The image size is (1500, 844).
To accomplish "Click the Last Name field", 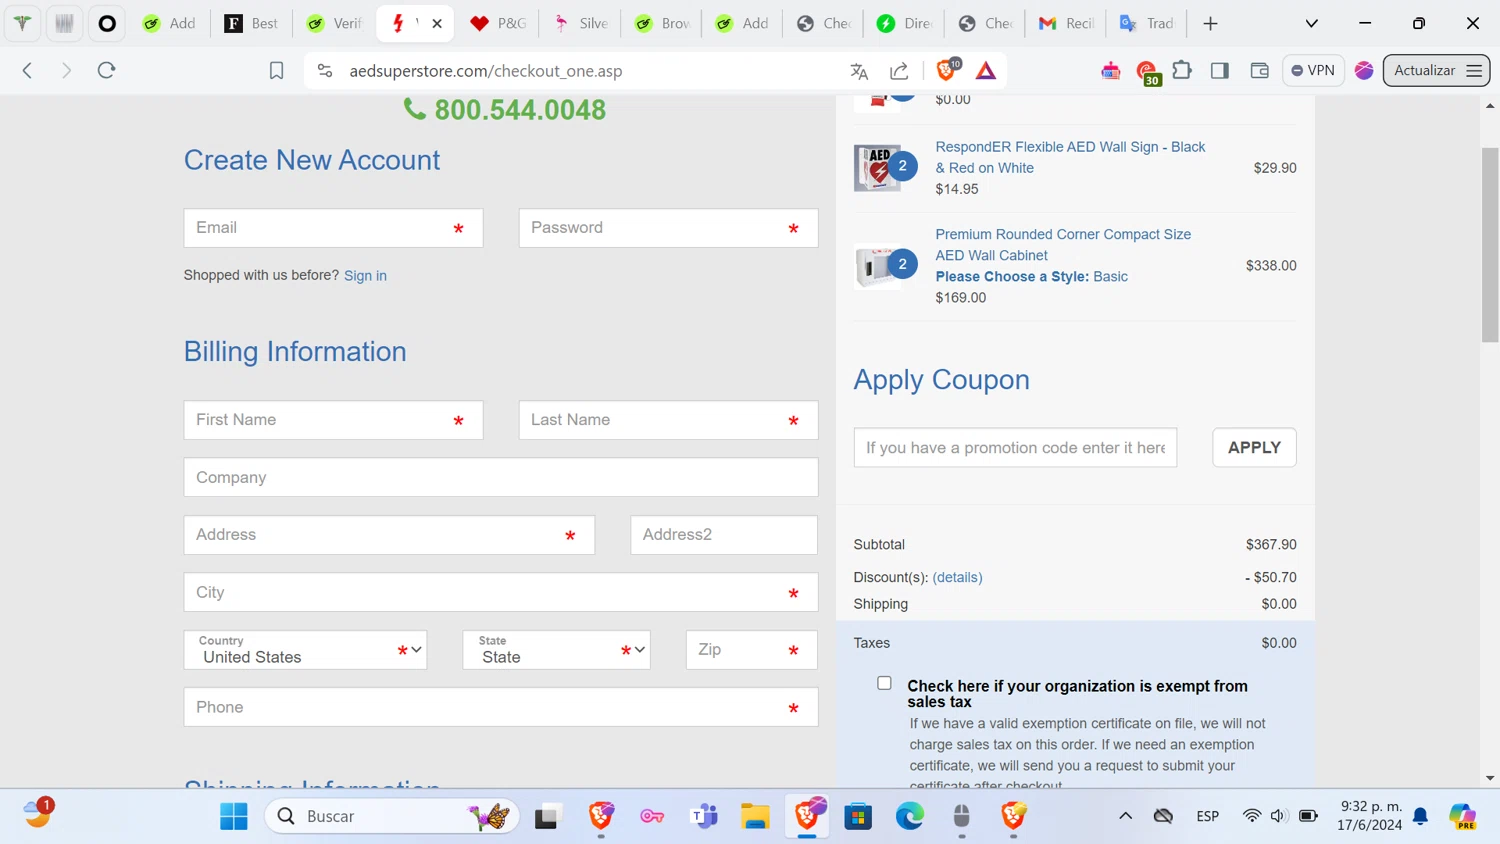I will [668, 420].
